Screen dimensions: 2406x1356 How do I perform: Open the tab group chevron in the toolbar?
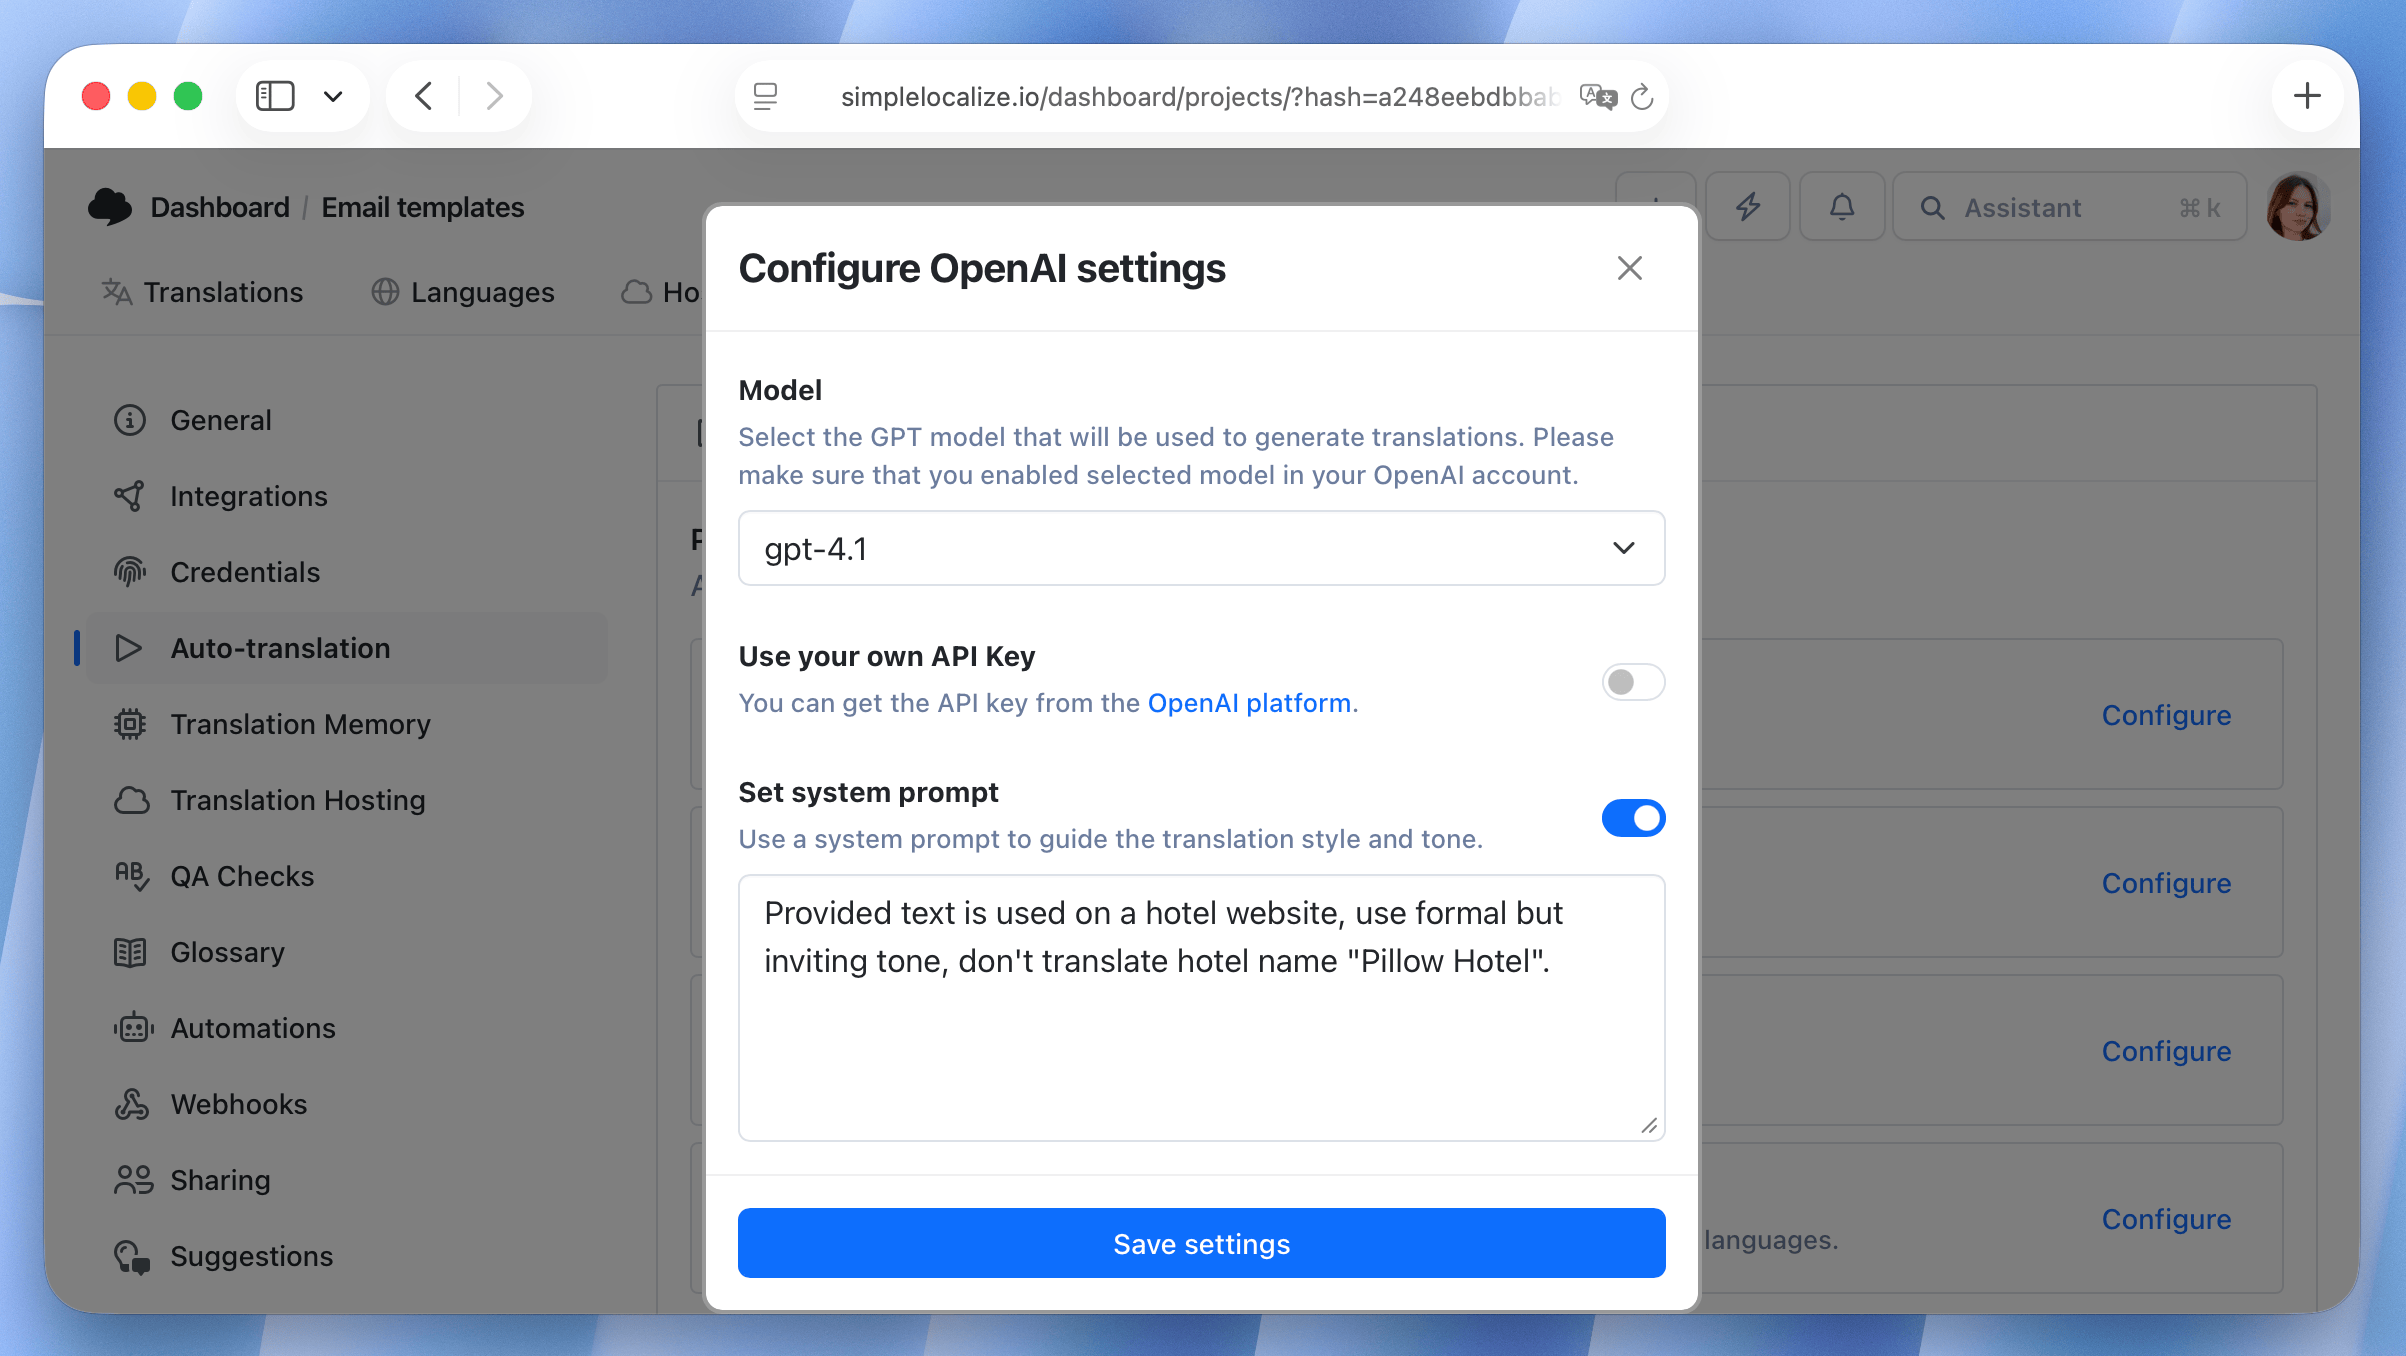(333, 95)
